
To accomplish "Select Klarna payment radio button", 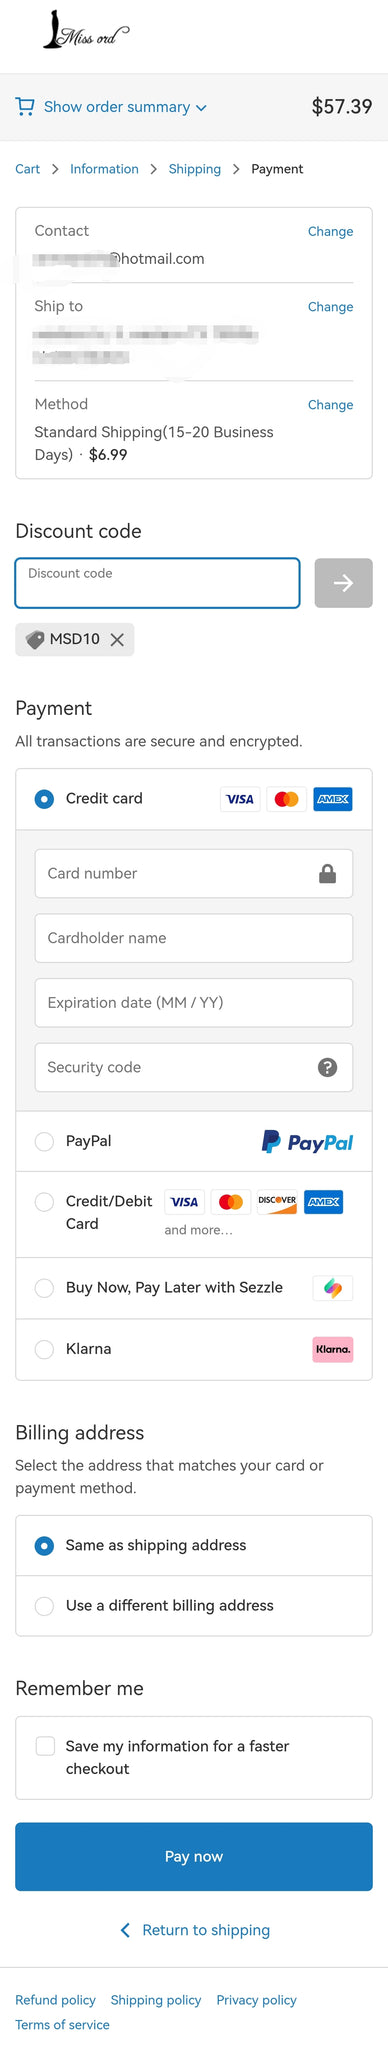I will [x=44, y=1349].
